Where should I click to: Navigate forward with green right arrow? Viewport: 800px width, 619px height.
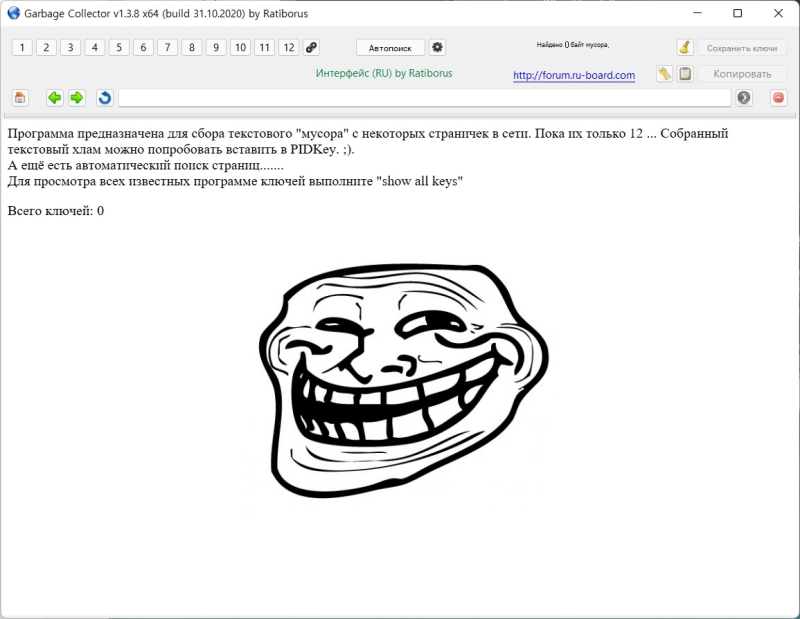point(77,97)
